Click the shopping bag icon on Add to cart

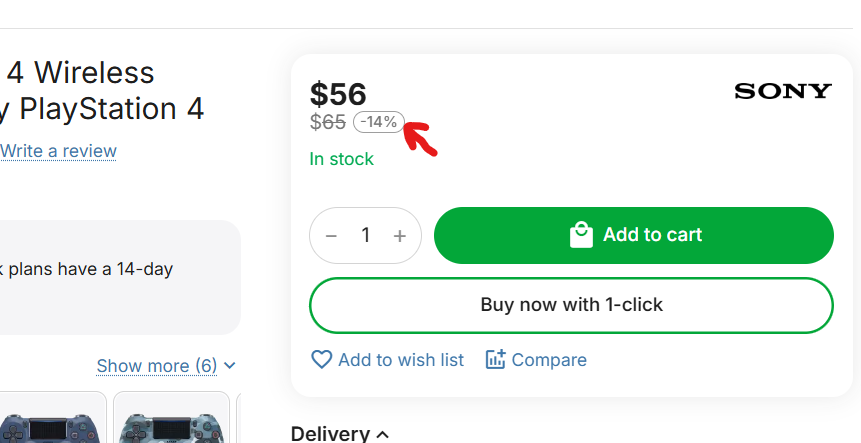coord(581,235)
